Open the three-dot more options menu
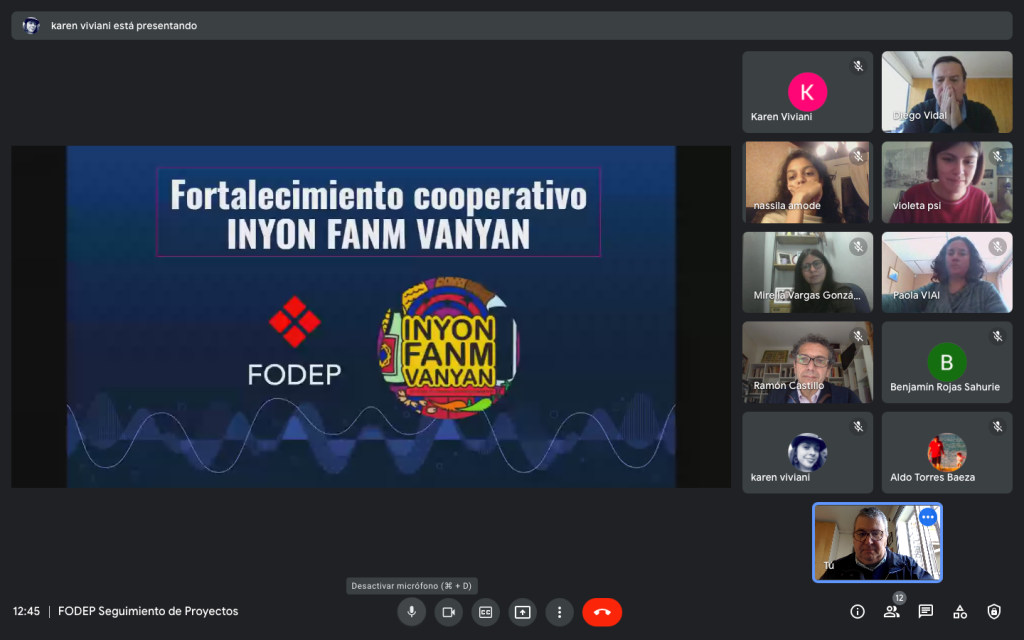1024x640 pixels. pos(559,612)
